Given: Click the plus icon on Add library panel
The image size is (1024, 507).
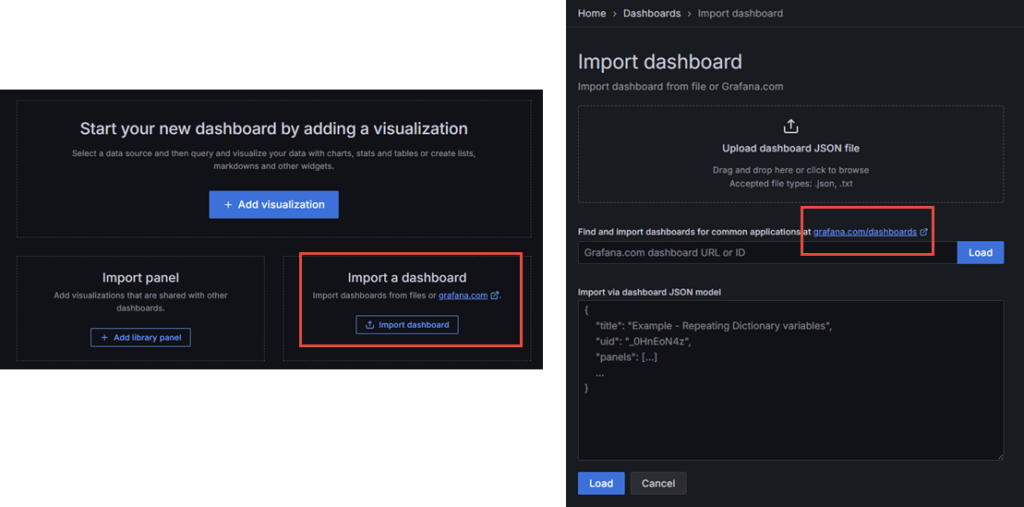Looking at the screenshot, I should point(103,338).
